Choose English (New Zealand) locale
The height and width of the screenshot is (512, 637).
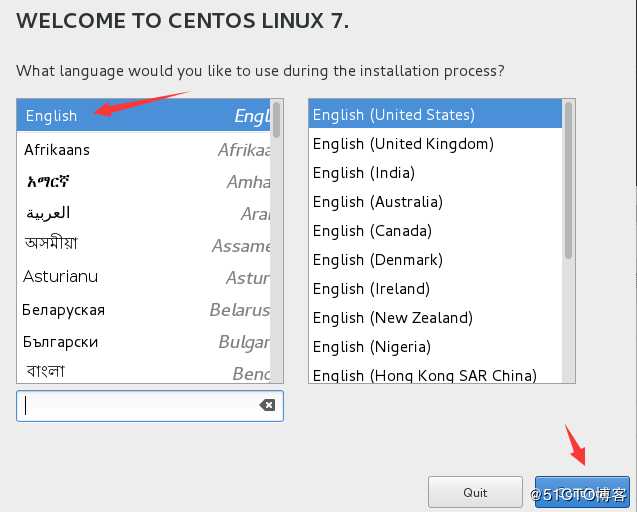(435, 318)
